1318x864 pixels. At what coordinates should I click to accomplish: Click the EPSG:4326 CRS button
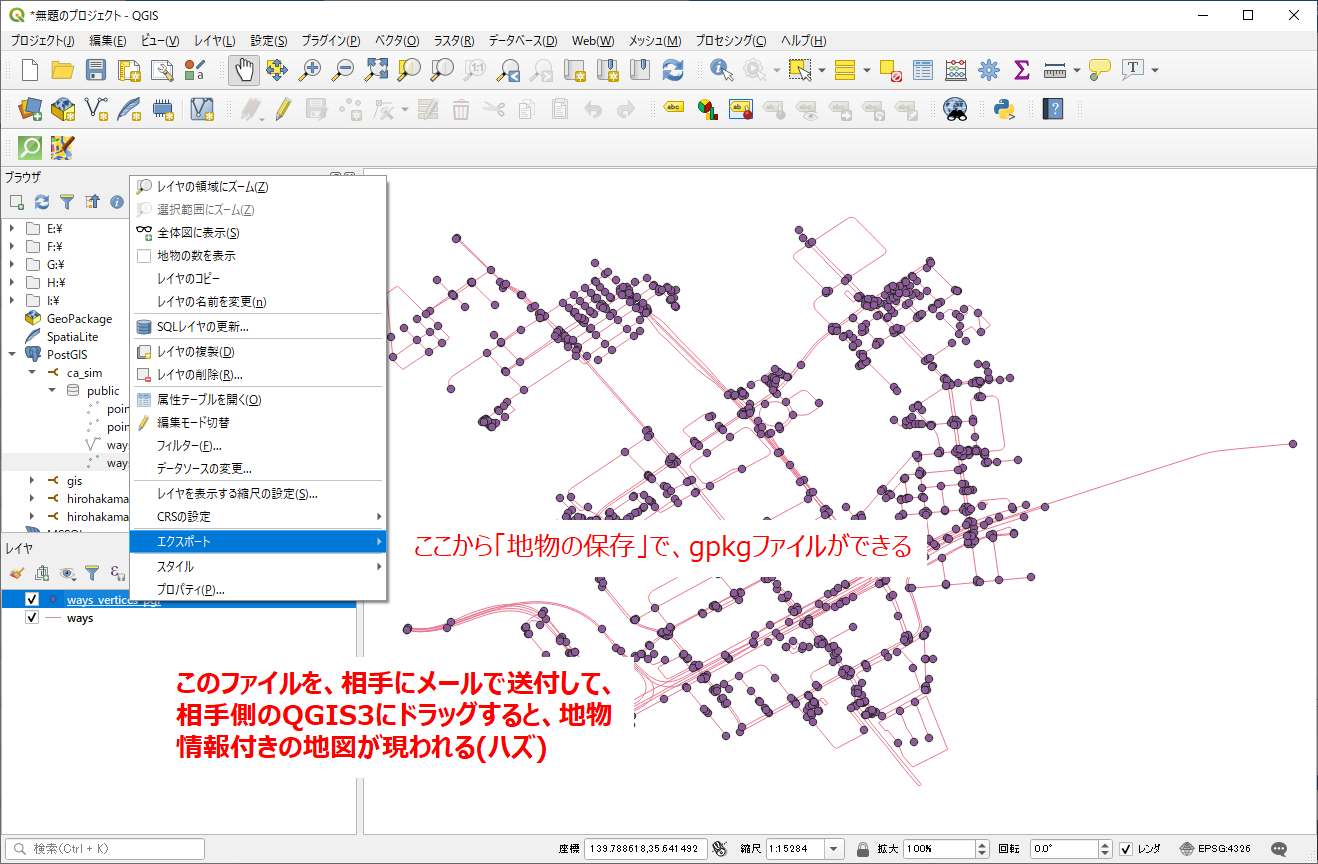tap(1216, 849)
